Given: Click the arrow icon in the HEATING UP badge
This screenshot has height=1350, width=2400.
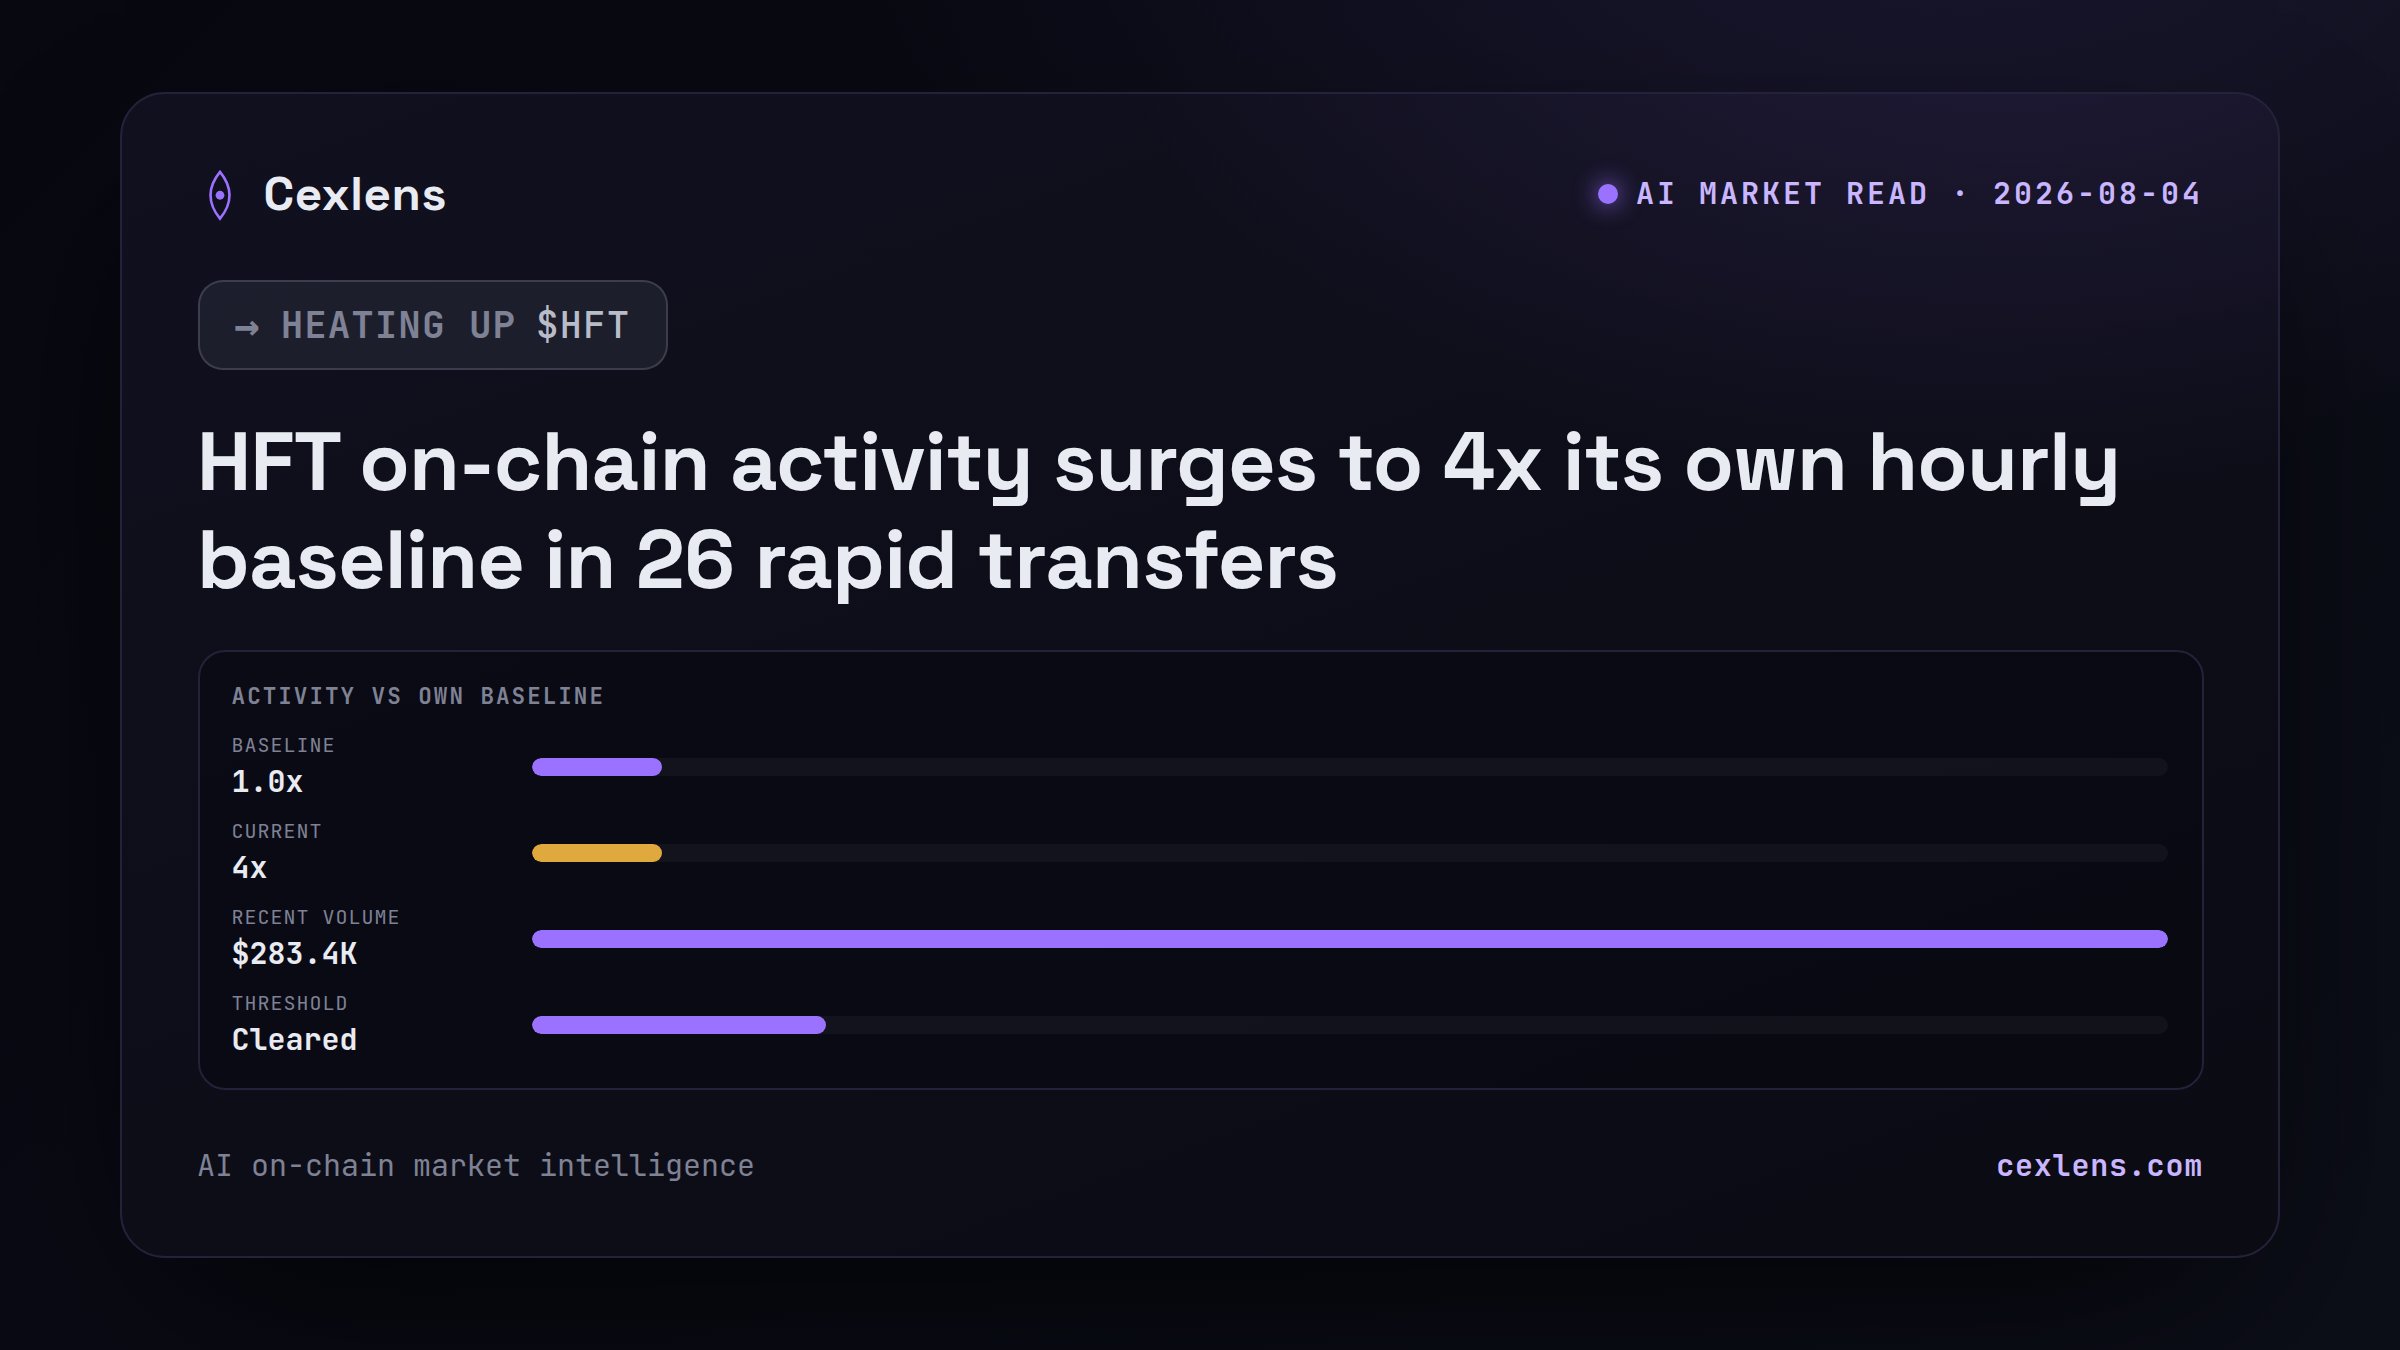Looking at the screenshot, I should click(247, 327).
